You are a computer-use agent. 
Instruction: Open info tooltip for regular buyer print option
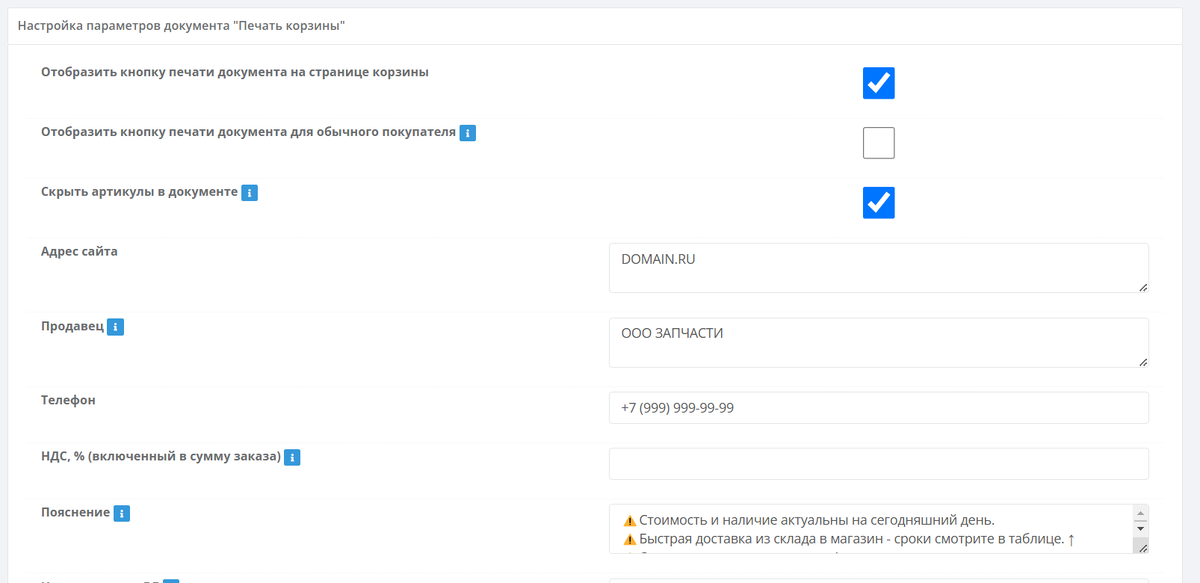pyautogui.click(x=467, y=132)
